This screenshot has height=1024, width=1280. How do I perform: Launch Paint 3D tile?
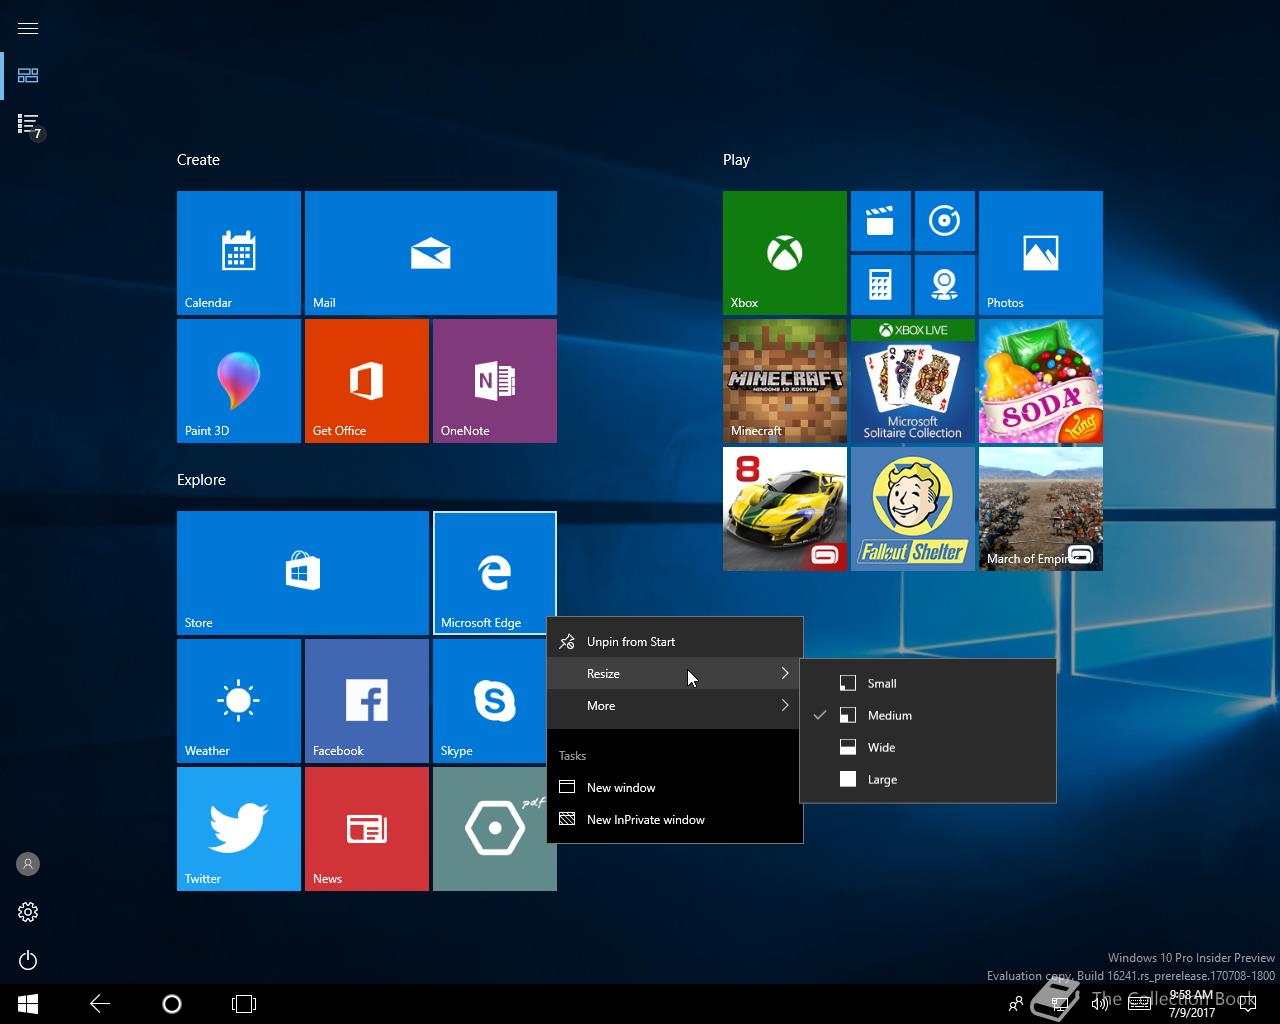pyautogui.click(x=239, y=381)
